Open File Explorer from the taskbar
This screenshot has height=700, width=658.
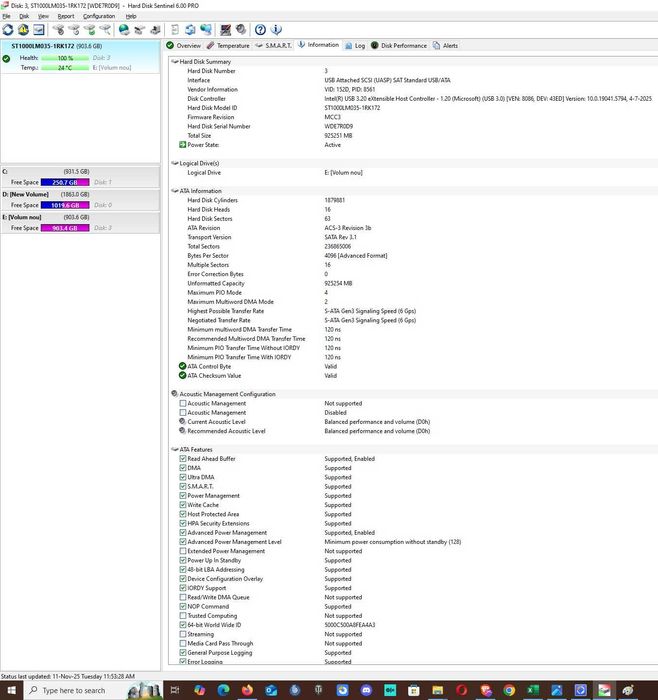[x=437, y=690]
